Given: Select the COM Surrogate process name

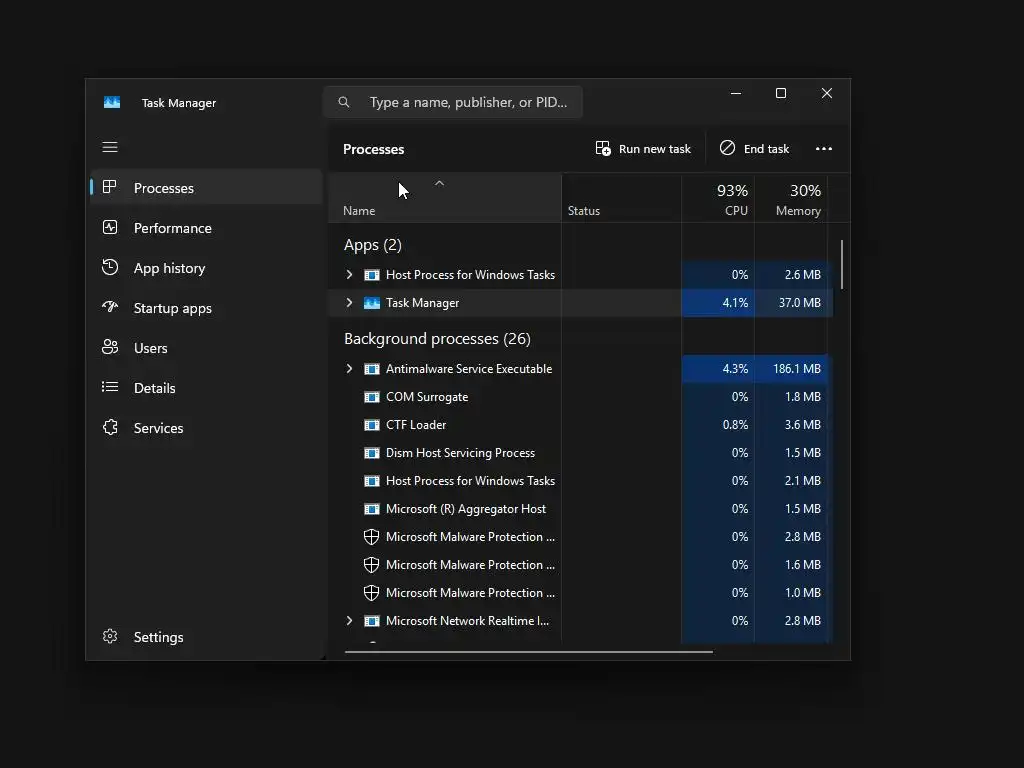Looking at the screenshot, I should tap(427, 397).
